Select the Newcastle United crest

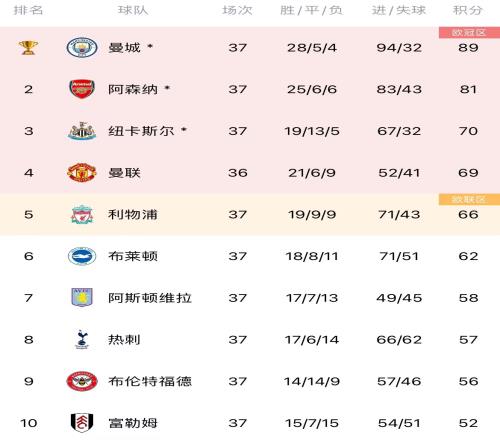tap(82, 131)
